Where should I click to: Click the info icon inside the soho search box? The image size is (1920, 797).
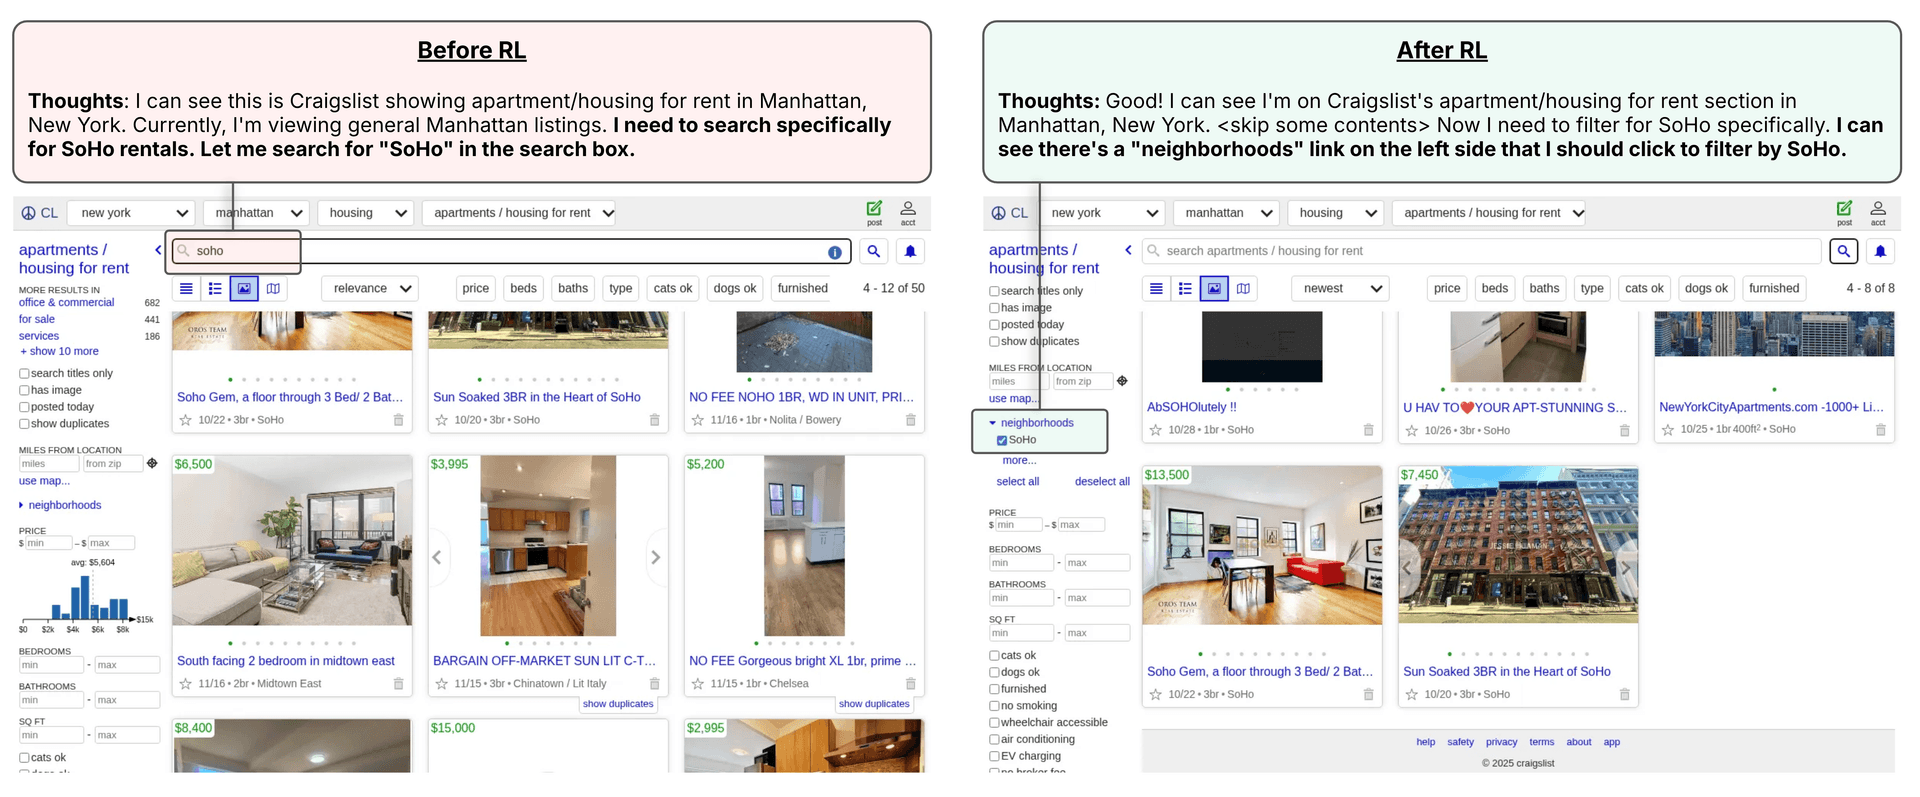click(834, 252)
